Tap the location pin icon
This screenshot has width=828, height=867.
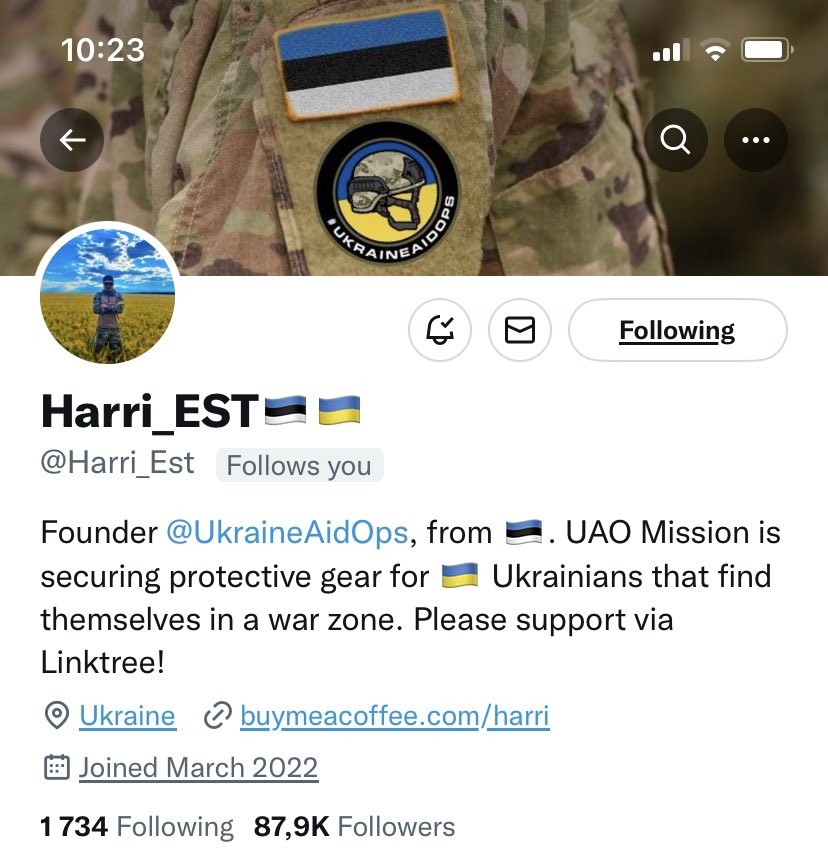[x=56, y=715]
